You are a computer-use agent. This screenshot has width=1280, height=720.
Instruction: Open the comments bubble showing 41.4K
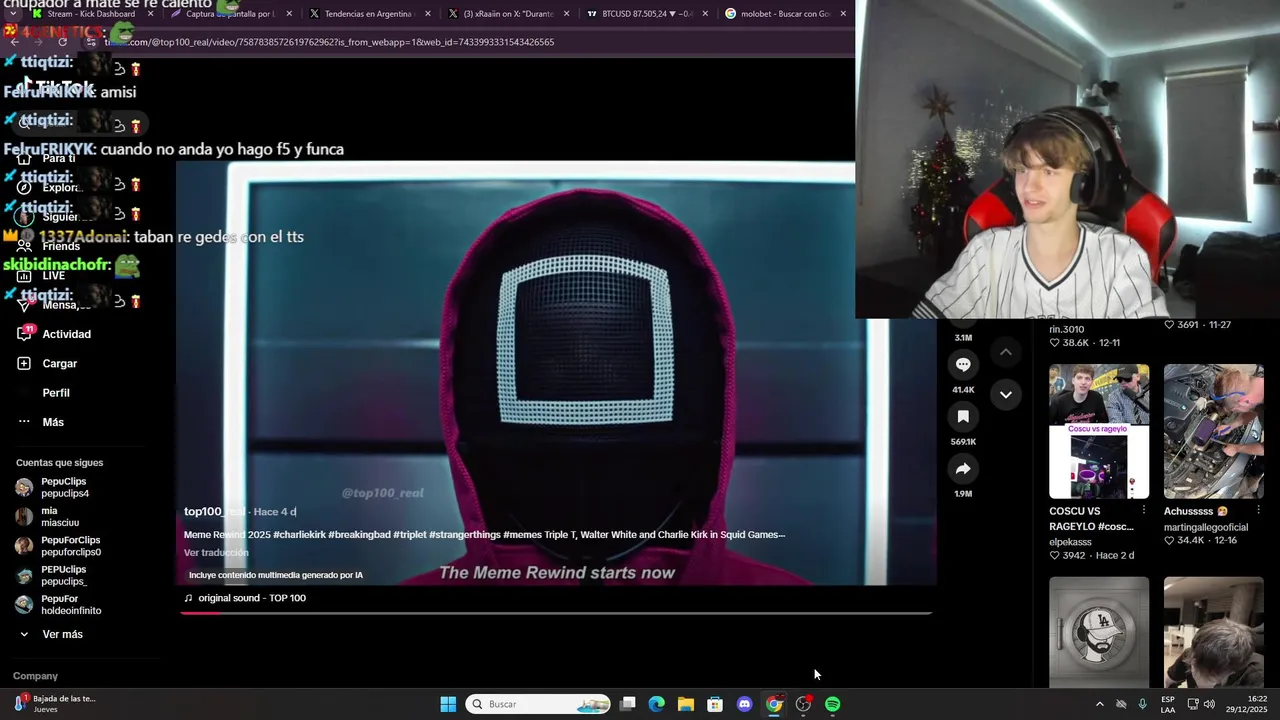(963, 365)
